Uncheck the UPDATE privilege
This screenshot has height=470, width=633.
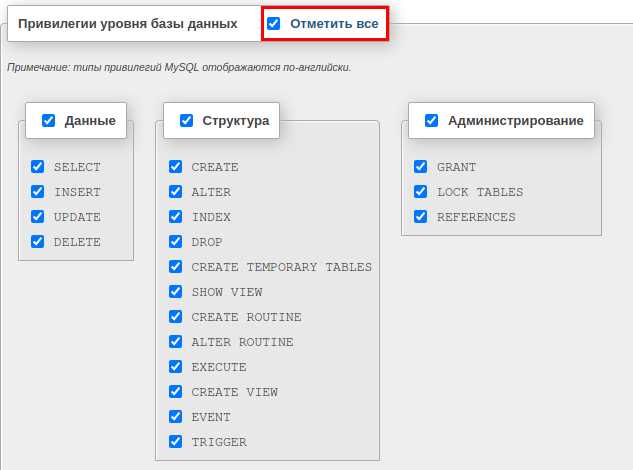click(38, 216)
